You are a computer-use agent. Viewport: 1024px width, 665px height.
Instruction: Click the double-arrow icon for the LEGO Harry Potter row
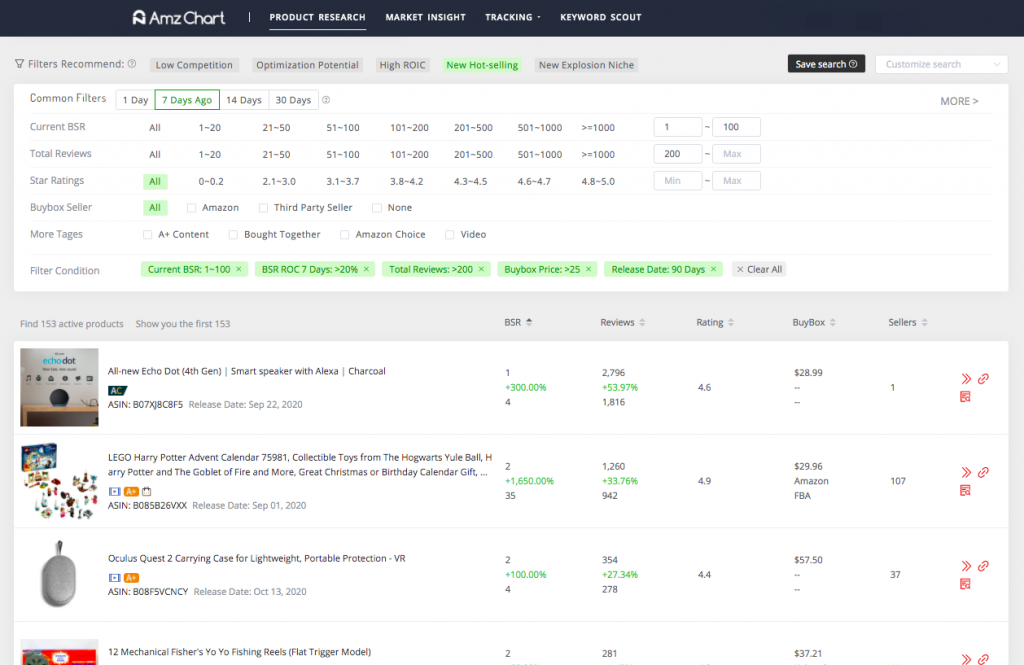point(966,472)
